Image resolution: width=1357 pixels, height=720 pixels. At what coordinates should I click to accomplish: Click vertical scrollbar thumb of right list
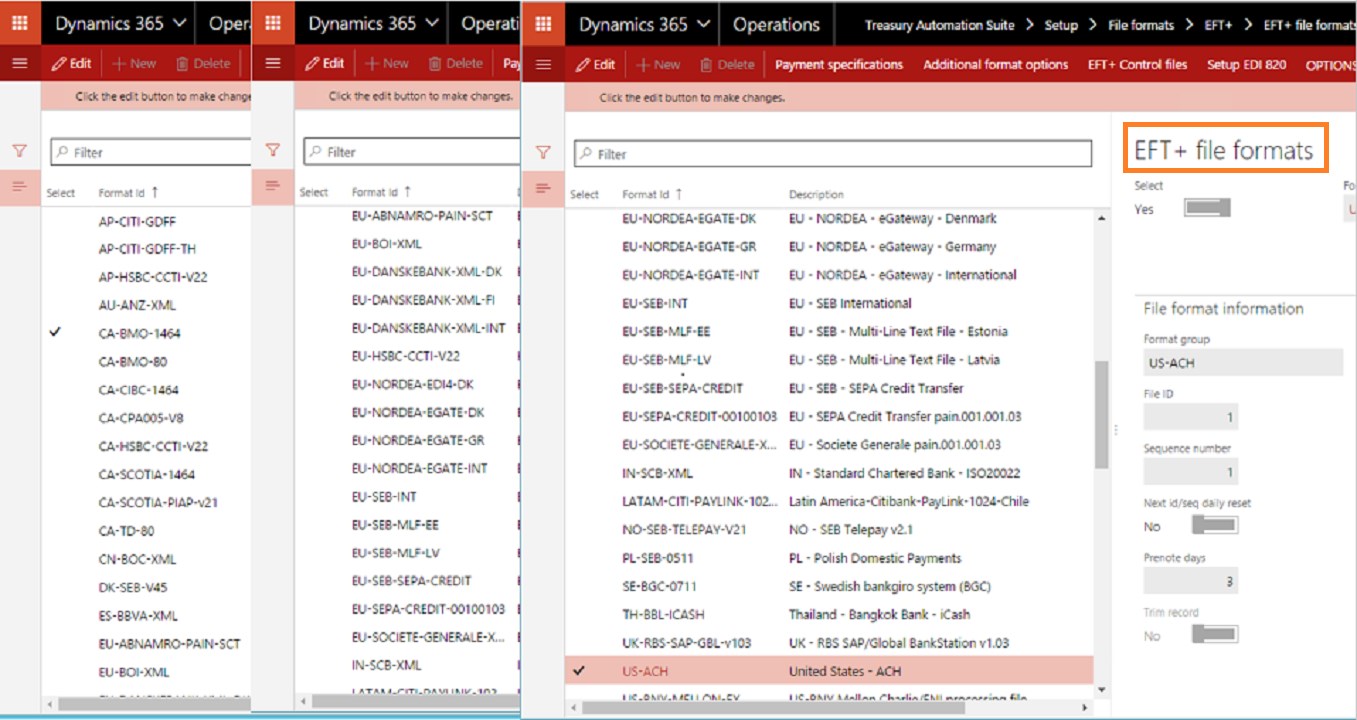(1102, 415)
